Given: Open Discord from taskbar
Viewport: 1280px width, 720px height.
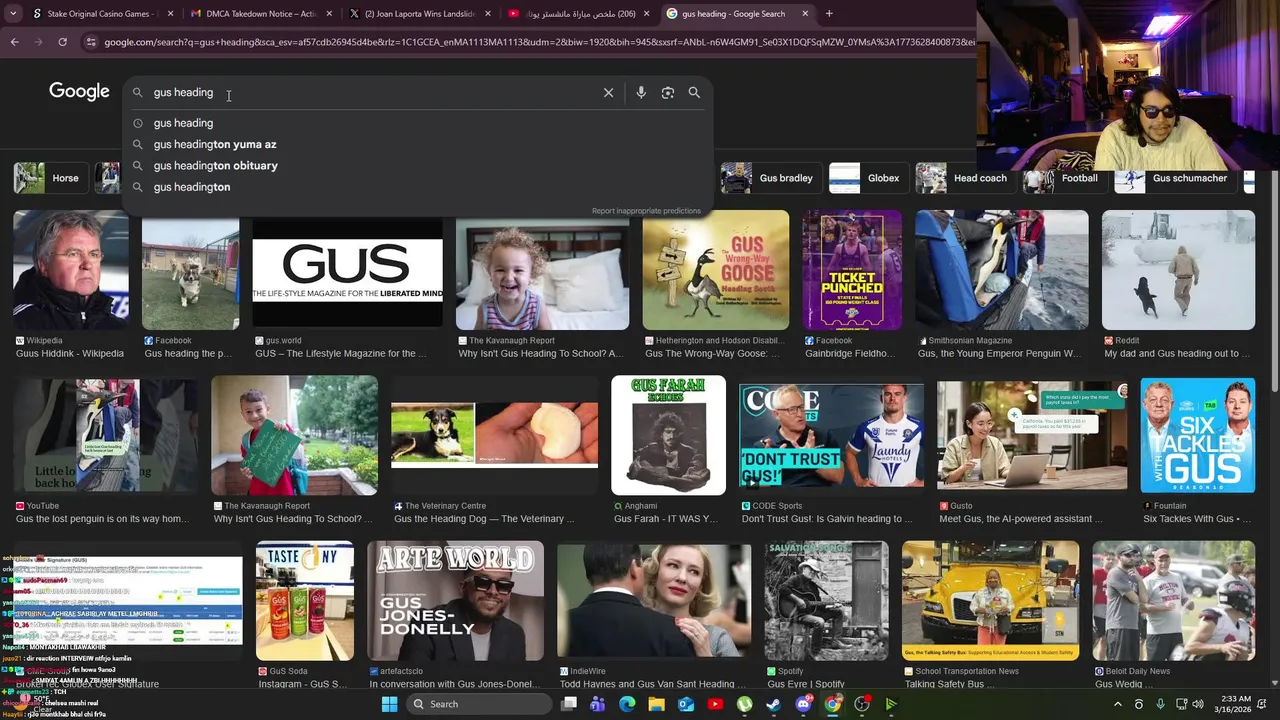Looking at the screenshot, I should tap(803, 704).
